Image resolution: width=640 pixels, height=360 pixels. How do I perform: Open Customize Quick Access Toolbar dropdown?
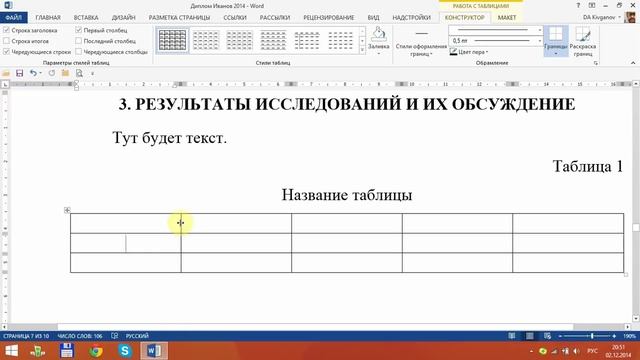pos(92,73)
